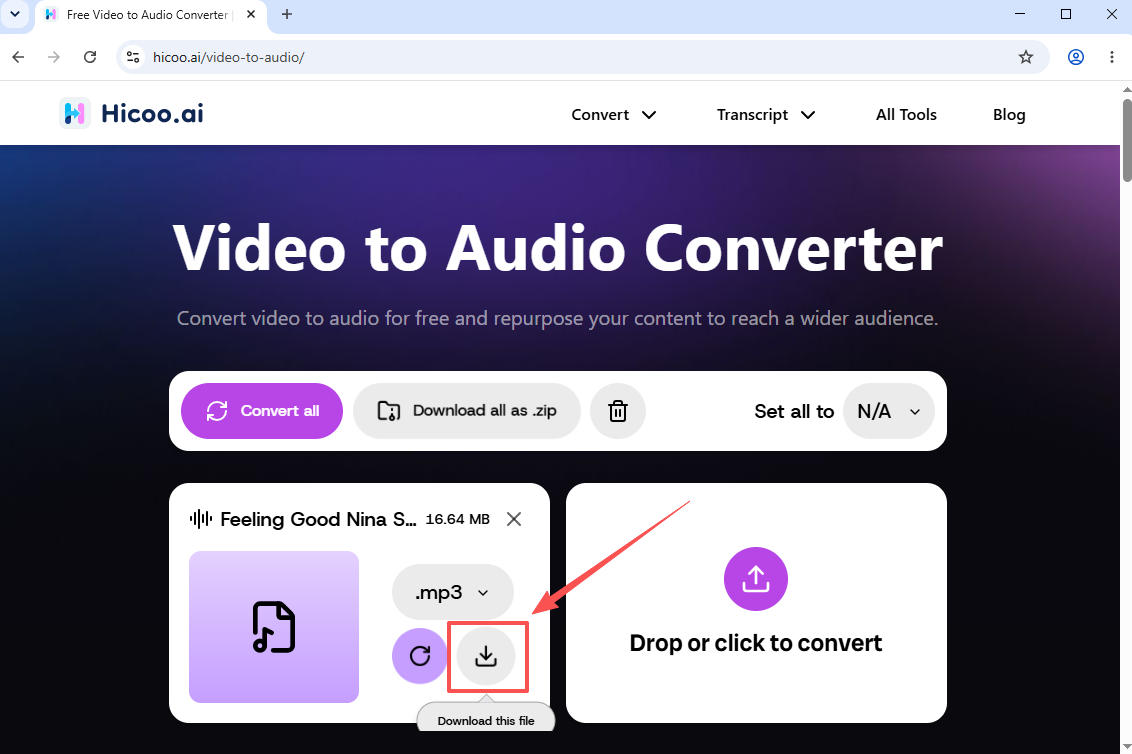Click the Feeling Good Nina S... file name
1132x754 pixels.
tap(318, 519)
